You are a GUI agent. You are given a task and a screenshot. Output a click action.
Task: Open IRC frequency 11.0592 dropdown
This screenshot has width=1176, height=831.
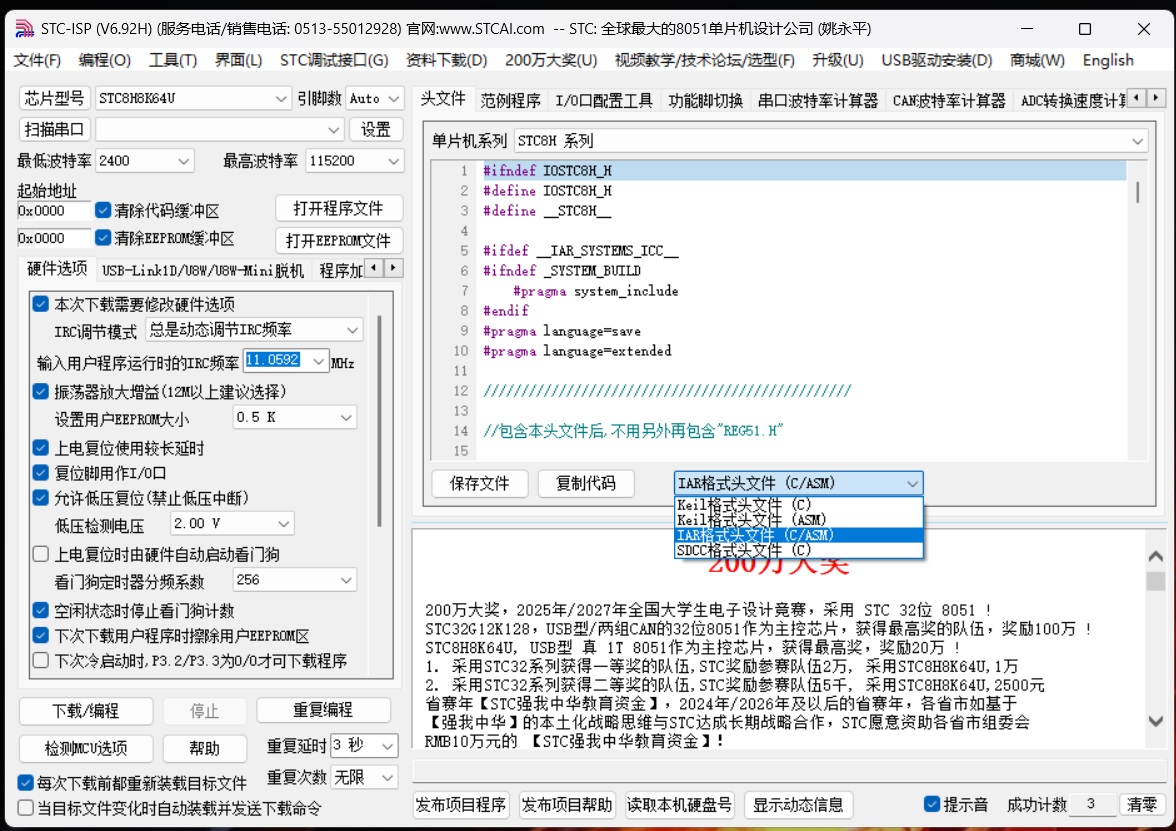tap(286, 361)
